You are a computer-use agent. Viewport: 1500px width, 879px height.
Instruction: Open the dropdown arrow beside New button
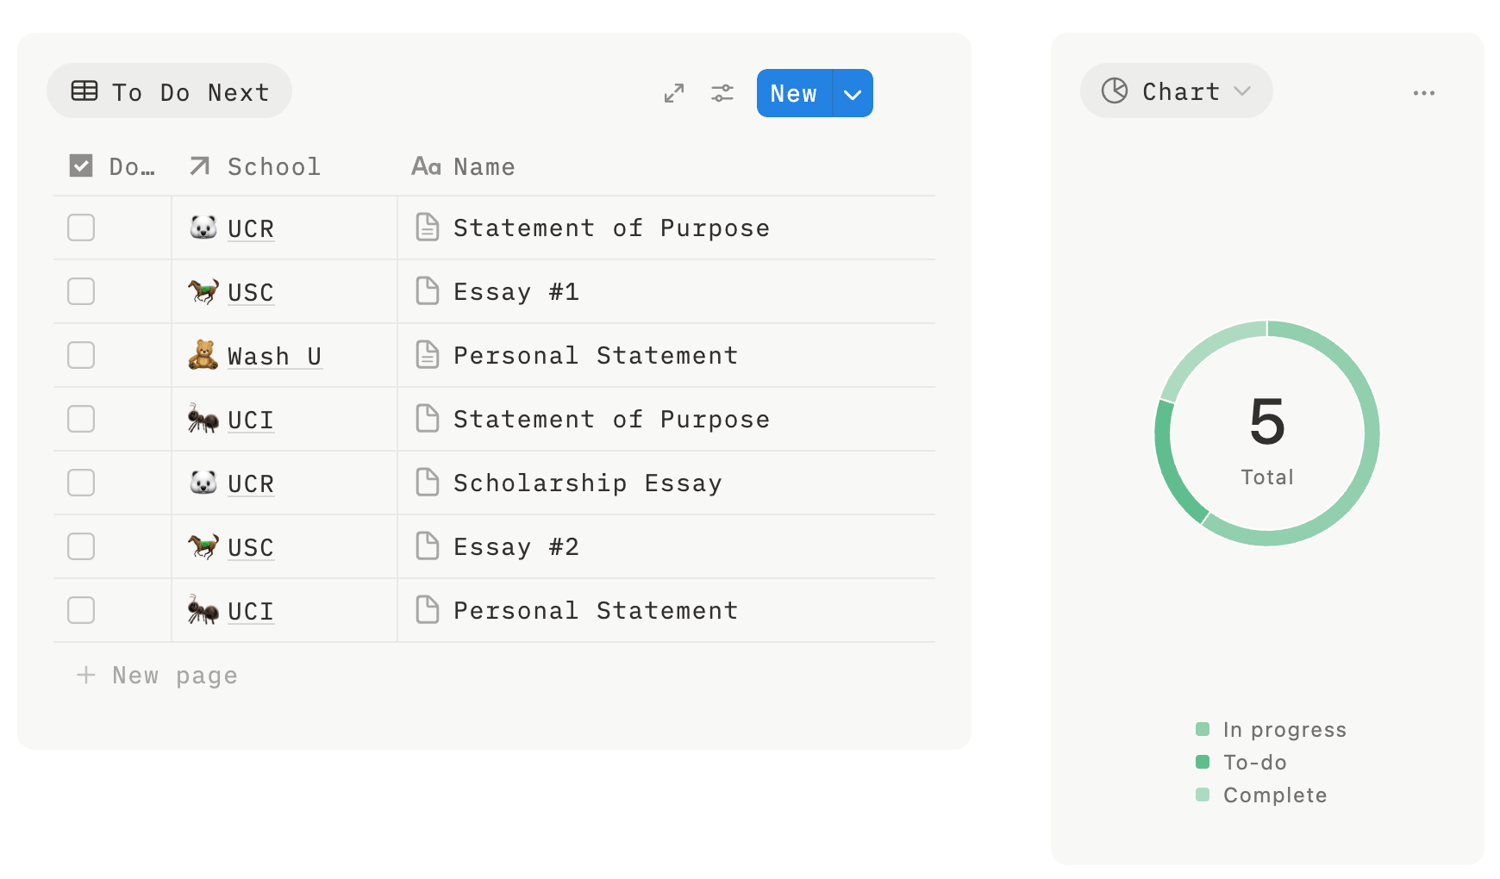coord(852,94)
